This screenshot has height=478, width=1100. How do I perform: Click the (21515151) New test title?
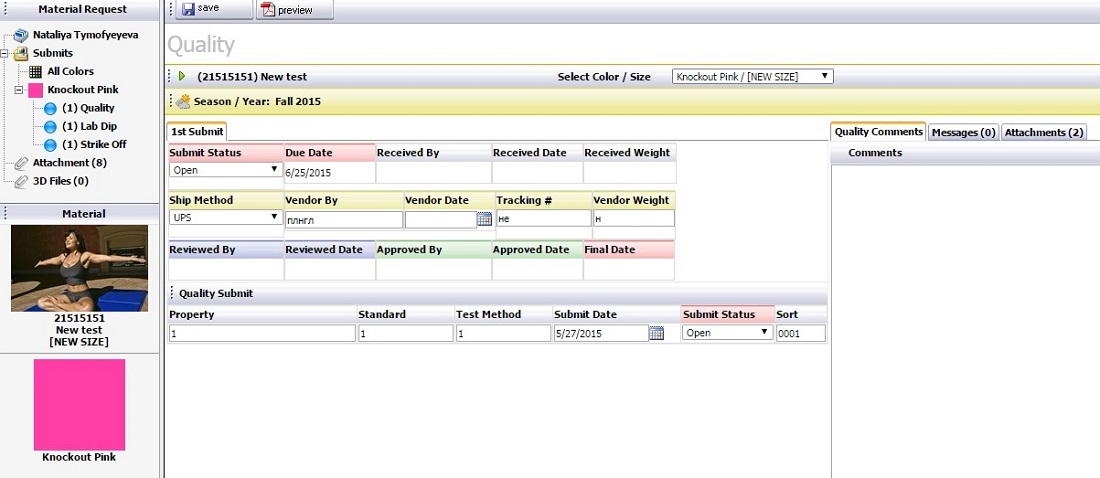(x=252, y=77)
